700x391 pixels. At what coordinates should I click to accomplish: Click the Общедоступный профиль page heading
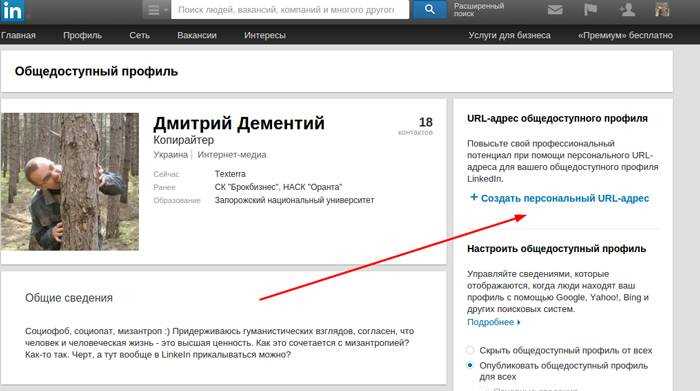96,71
